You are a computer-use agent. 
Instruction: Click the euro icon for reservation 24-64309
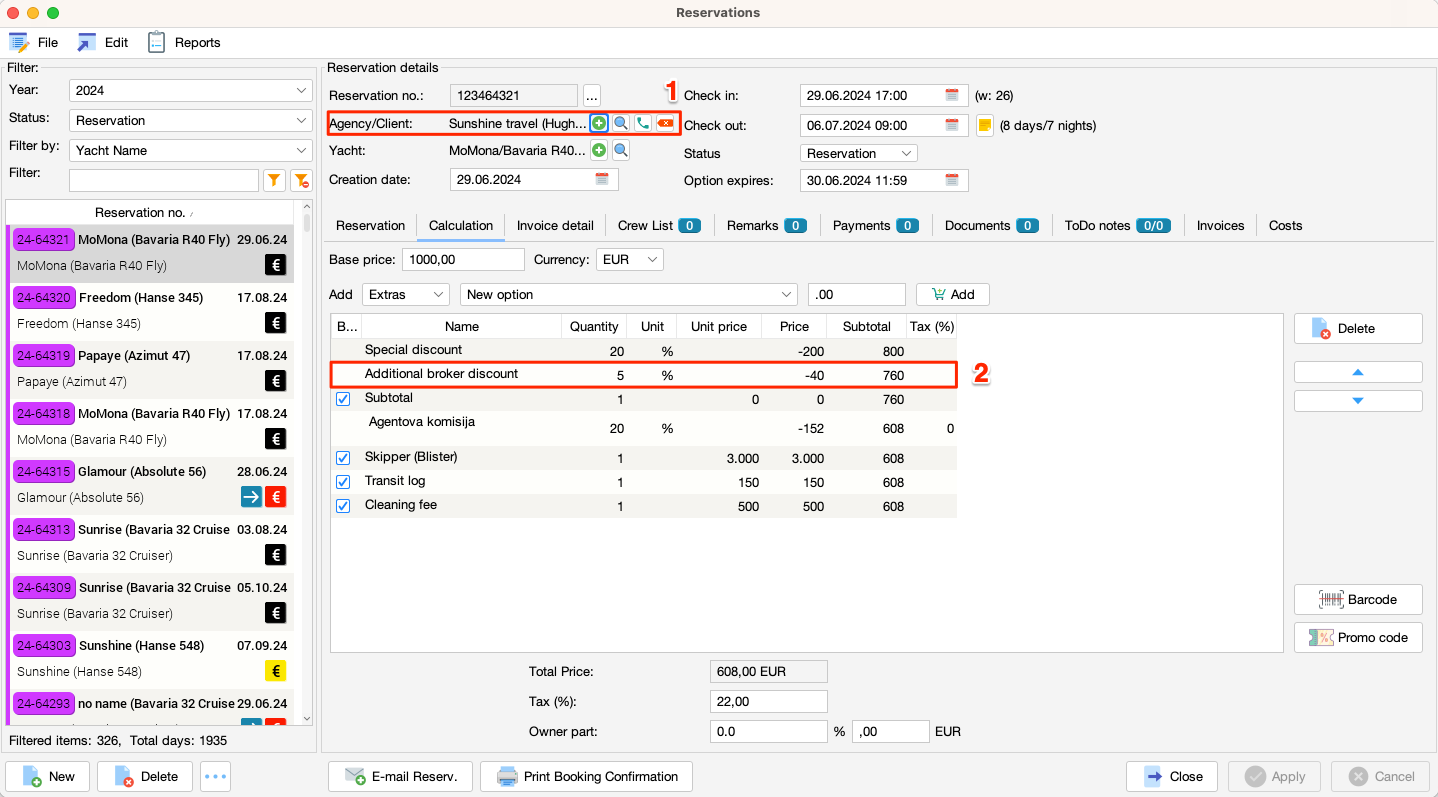(277, 613)
